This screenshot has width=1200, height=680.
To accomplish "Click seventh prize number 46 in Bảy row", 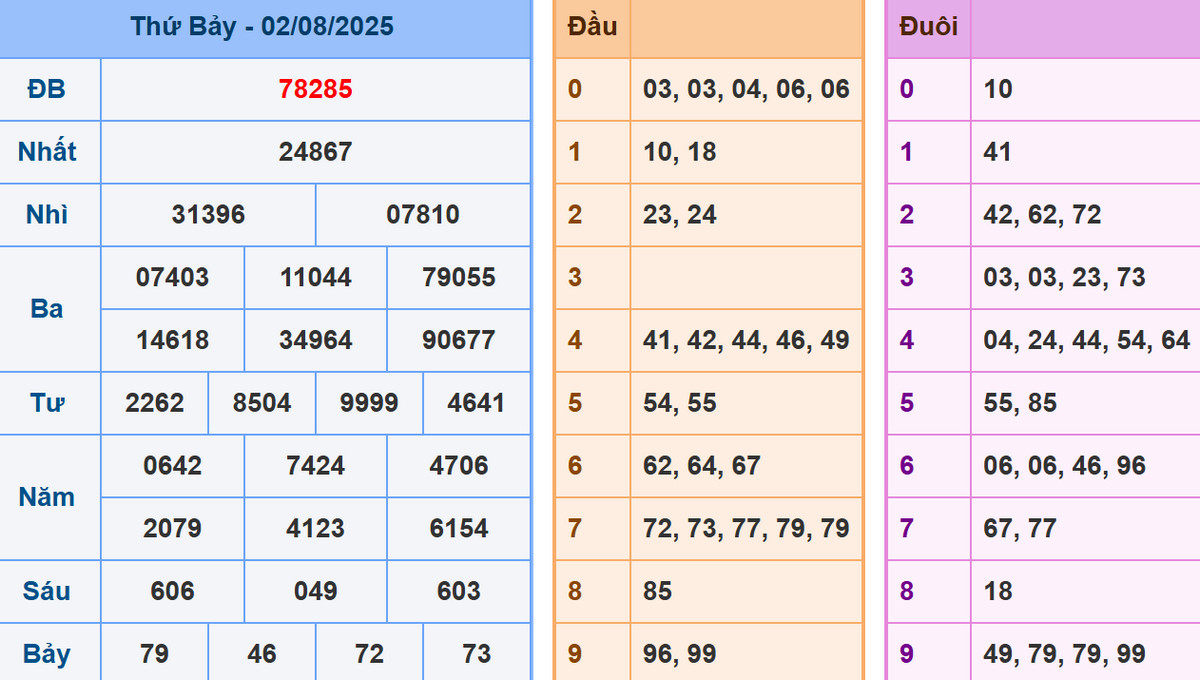I will [262, 654].
